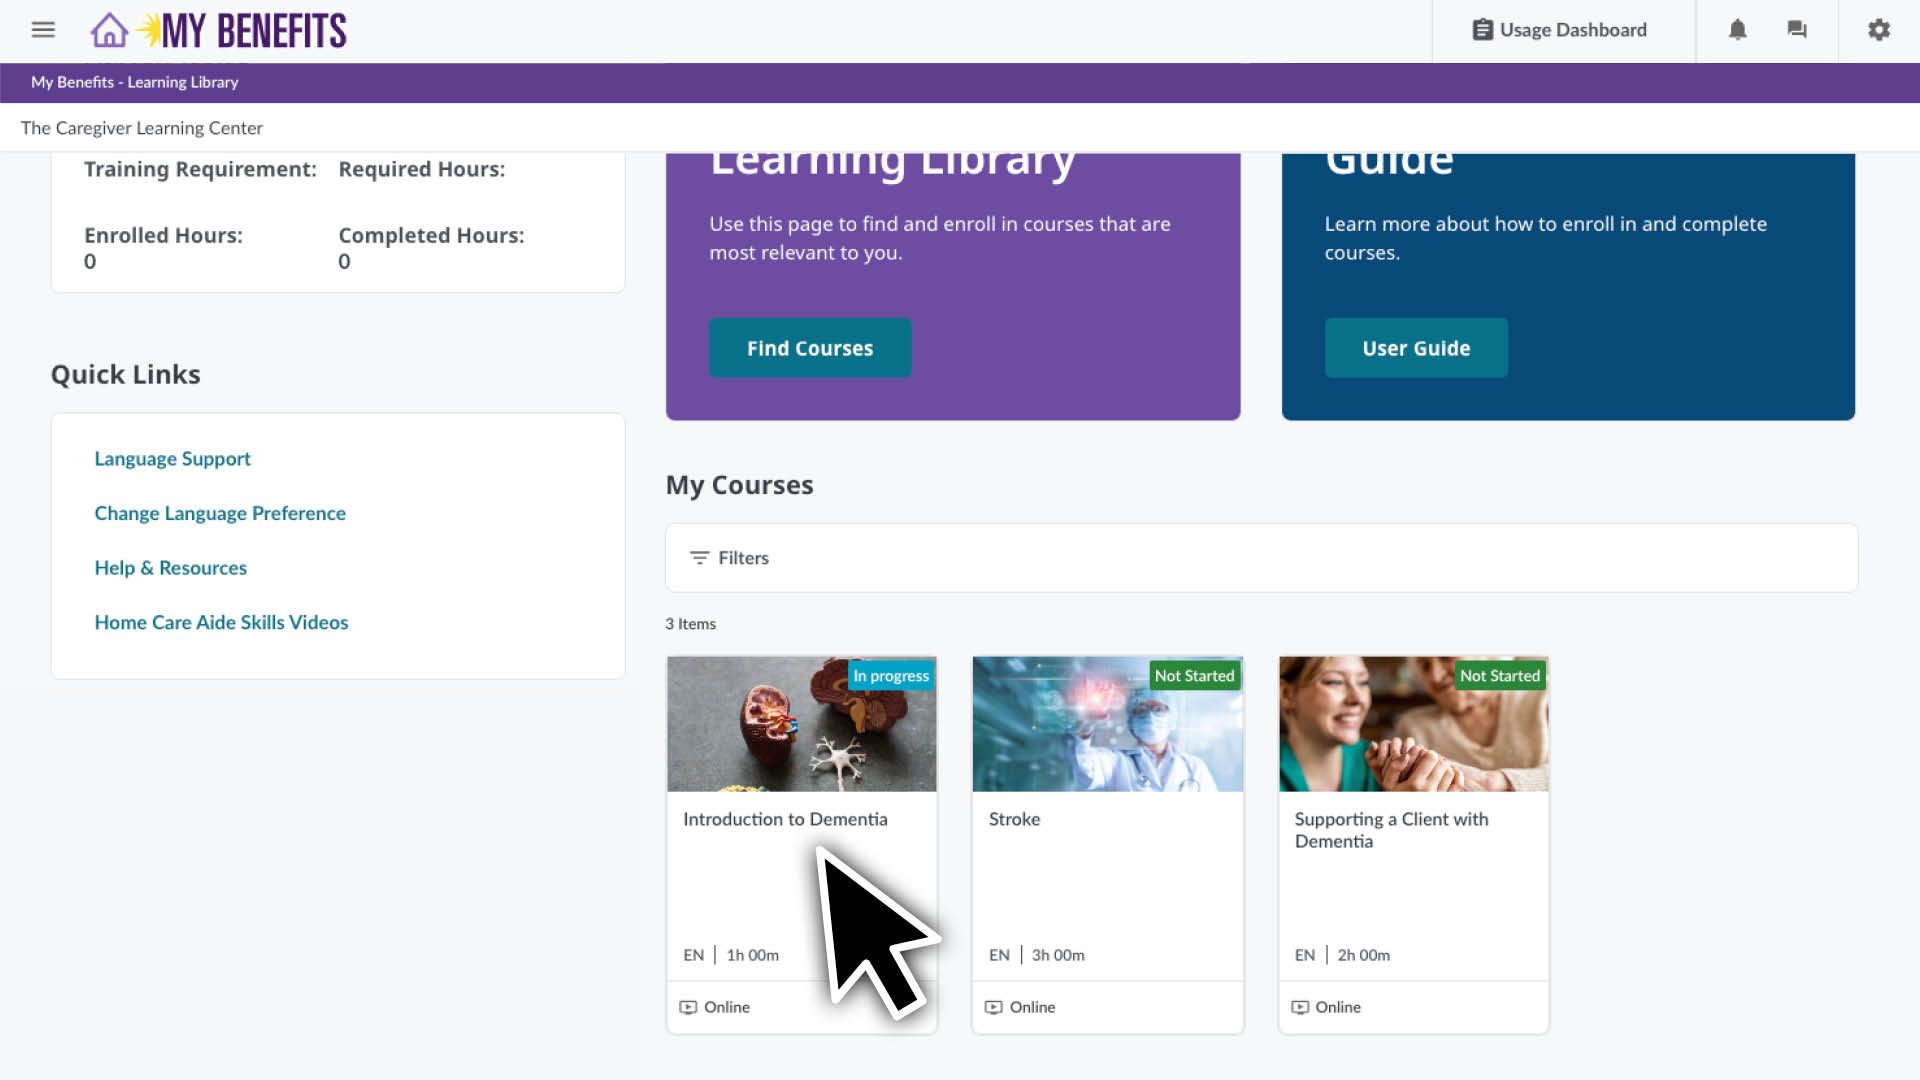View notifications via the bell icon
This screenshot has width=1920, height=1080.
1737,30
